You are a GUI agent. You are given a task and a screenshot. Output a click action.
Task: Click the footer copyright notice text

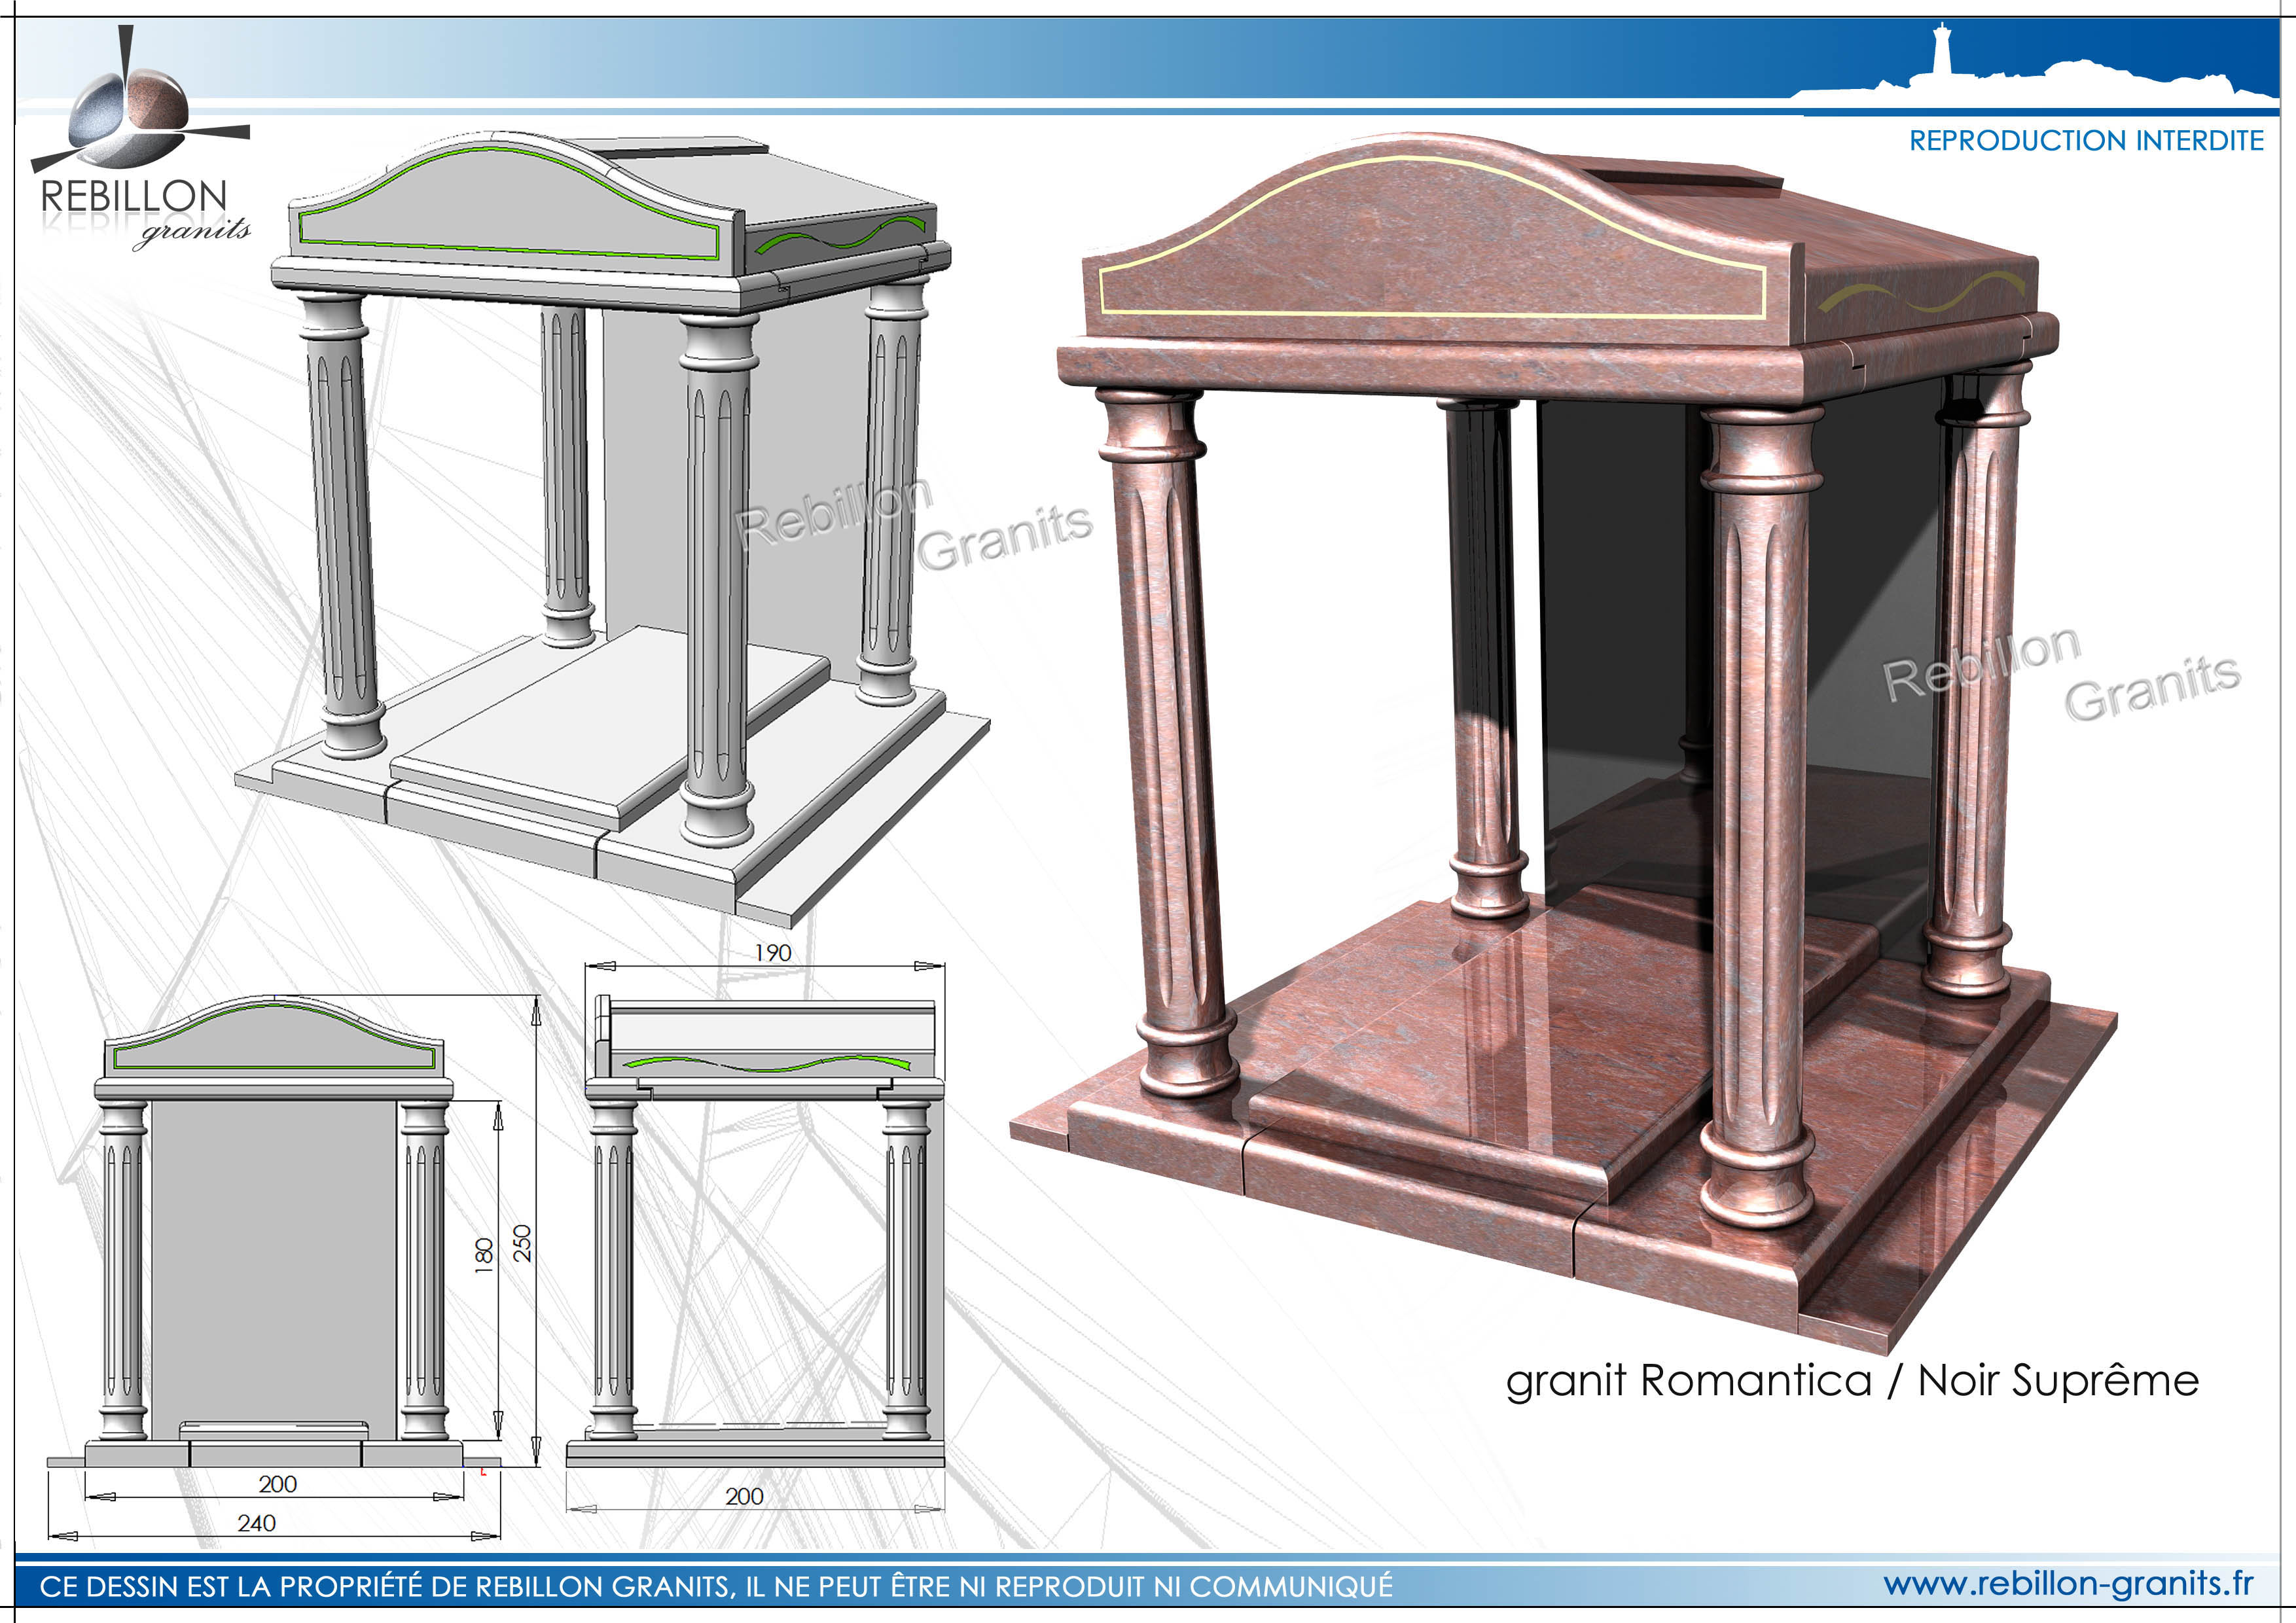(715, 1586)
